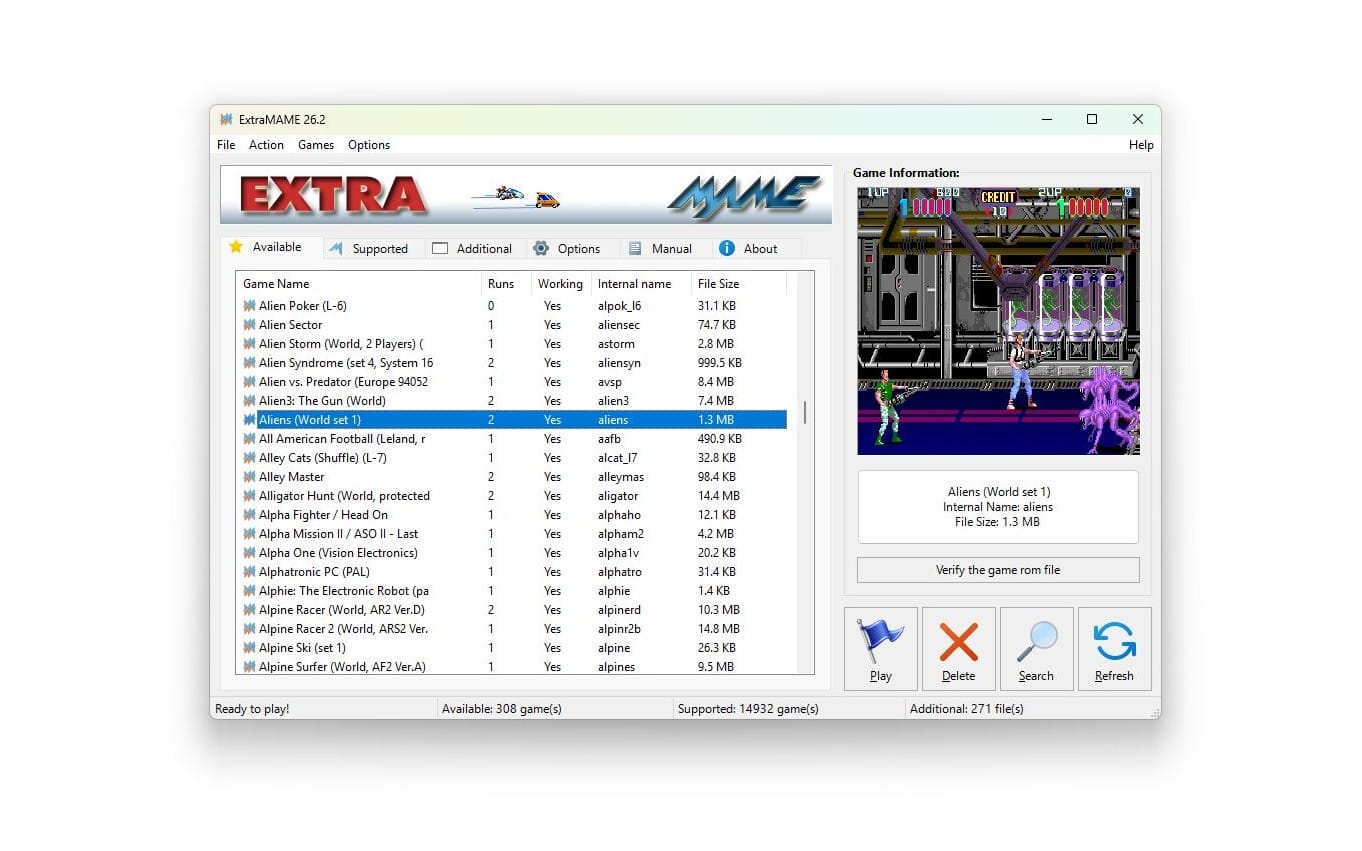Sort by Game Name column header
The height and width of the screenshot is (851, 1362).
coord(358,284)
